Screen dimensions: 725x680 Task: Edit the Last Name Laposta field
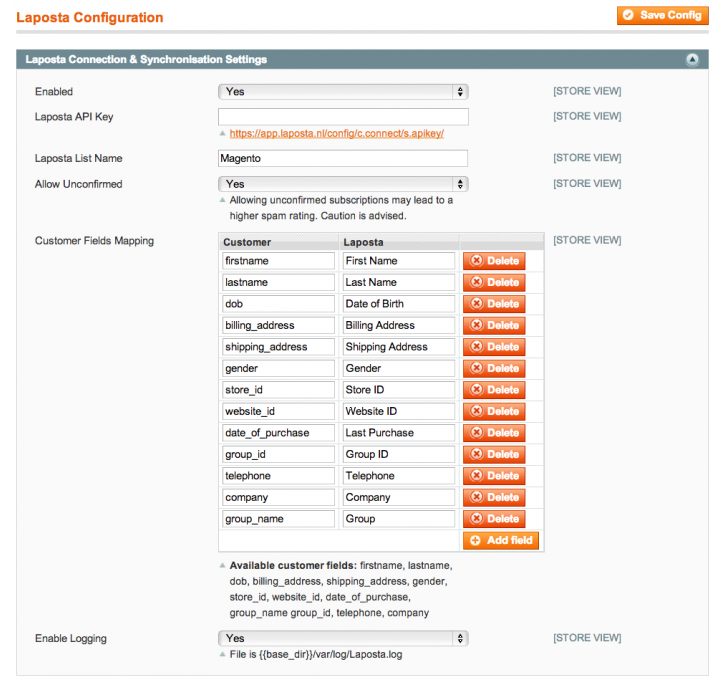point(399,282)
